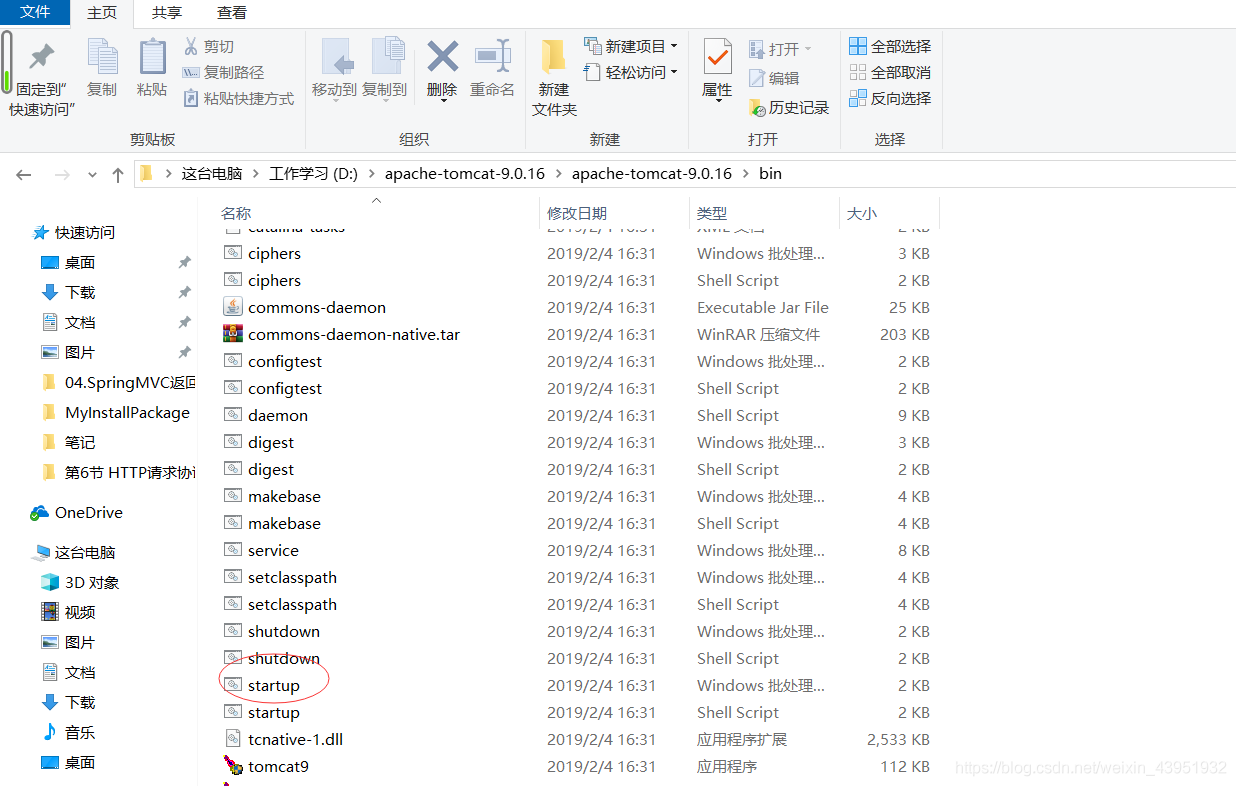Click the Copy (复制) ribbon icon
This screenshot has height=786, width=1236.
coord(102,56)
